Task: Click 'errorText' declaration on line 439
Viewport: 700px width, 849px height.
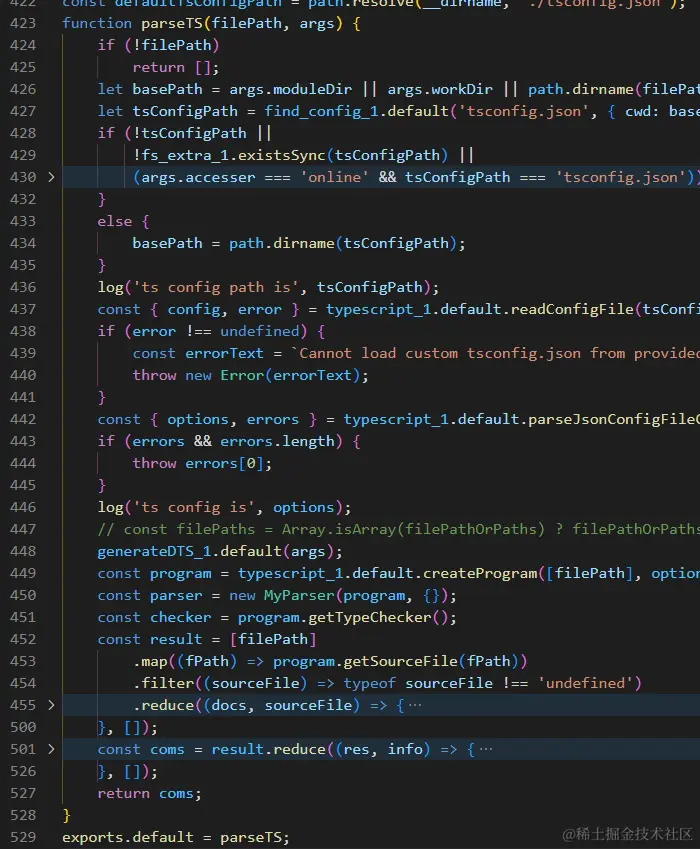Action: pos(224,354)
